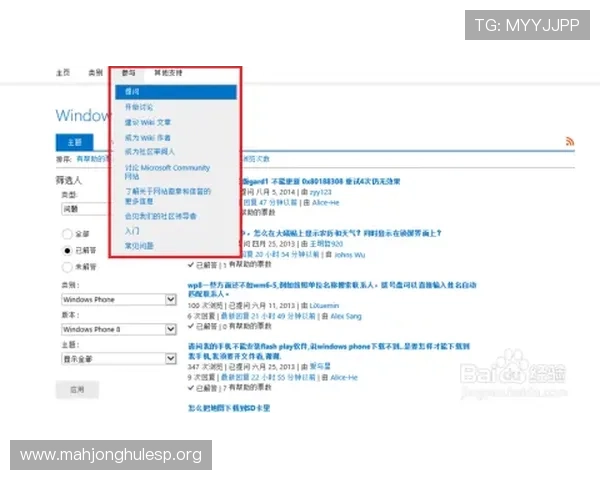Choose 提问 in the 参与 menu
The width and height of the screenshot is (600, 480).
tap(176, 92)
